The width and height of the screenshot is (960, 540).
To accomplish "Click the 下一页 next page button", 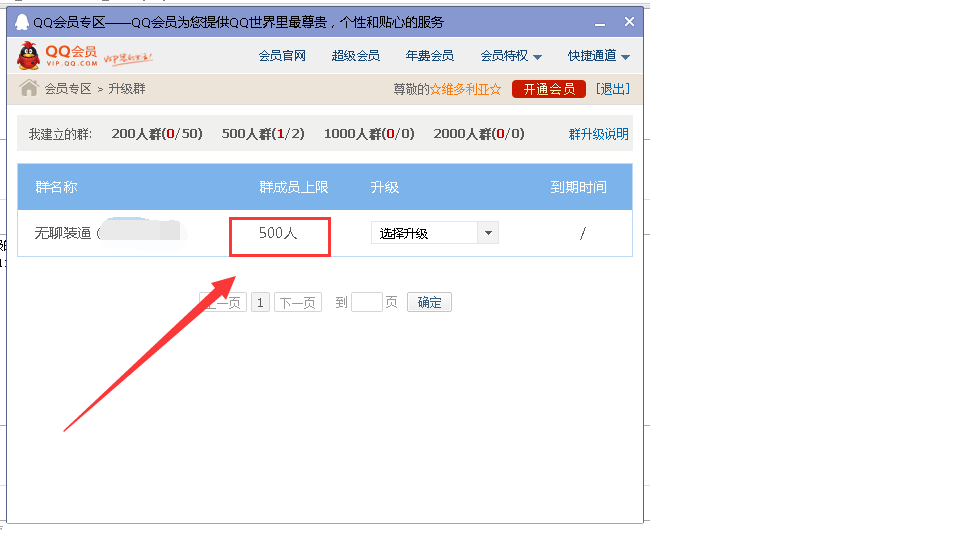I will [298, 302].
